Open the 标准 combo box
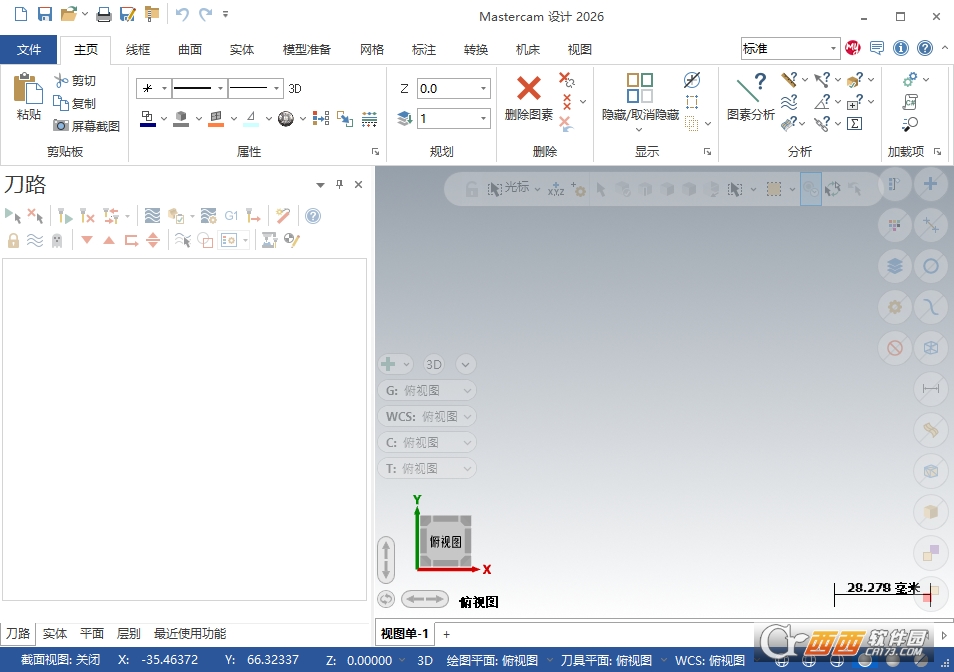Image resolution: width=954 pixels, height=672 pixels. click(790, 48)
